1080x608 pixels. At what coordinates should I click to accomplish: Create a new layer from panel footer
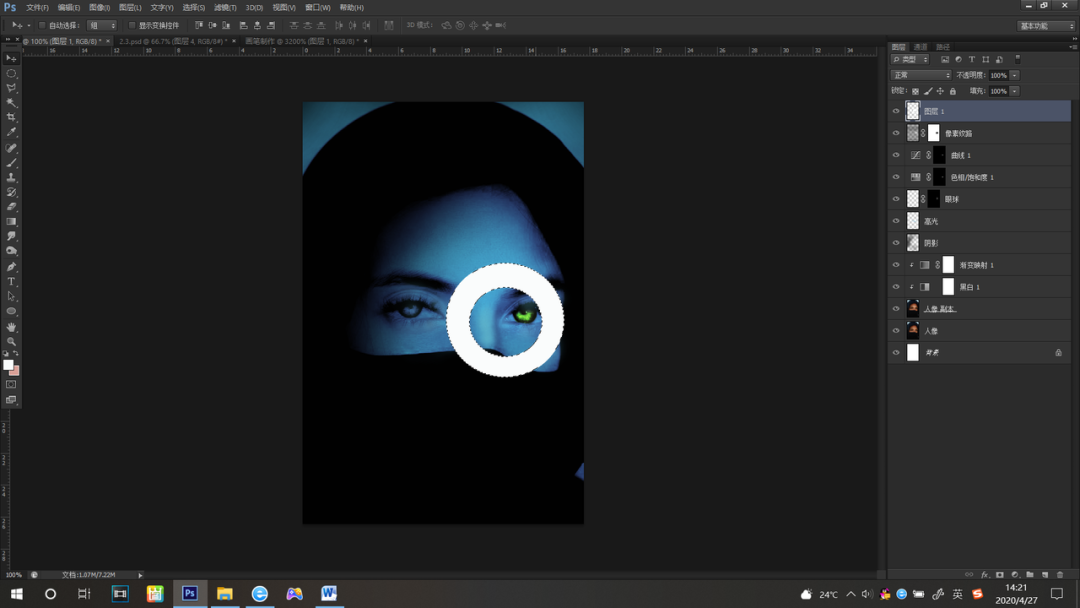(x=1045, y=574)
